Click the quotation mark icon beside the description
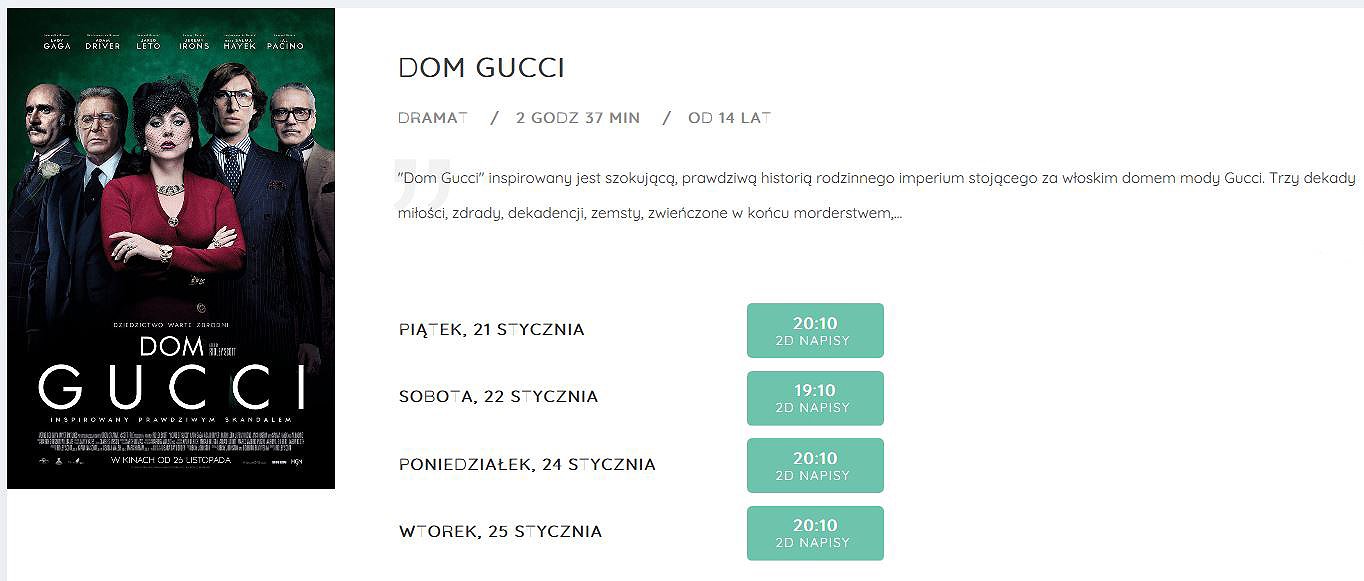Screen dimensions: 1364x581 point(422,176)
